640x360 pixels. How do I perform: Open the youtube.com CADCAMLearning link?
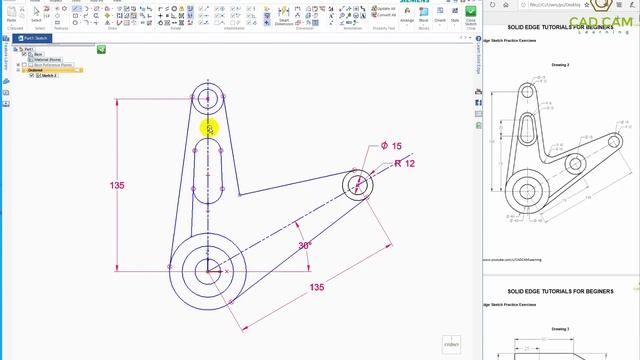(512, 260)
